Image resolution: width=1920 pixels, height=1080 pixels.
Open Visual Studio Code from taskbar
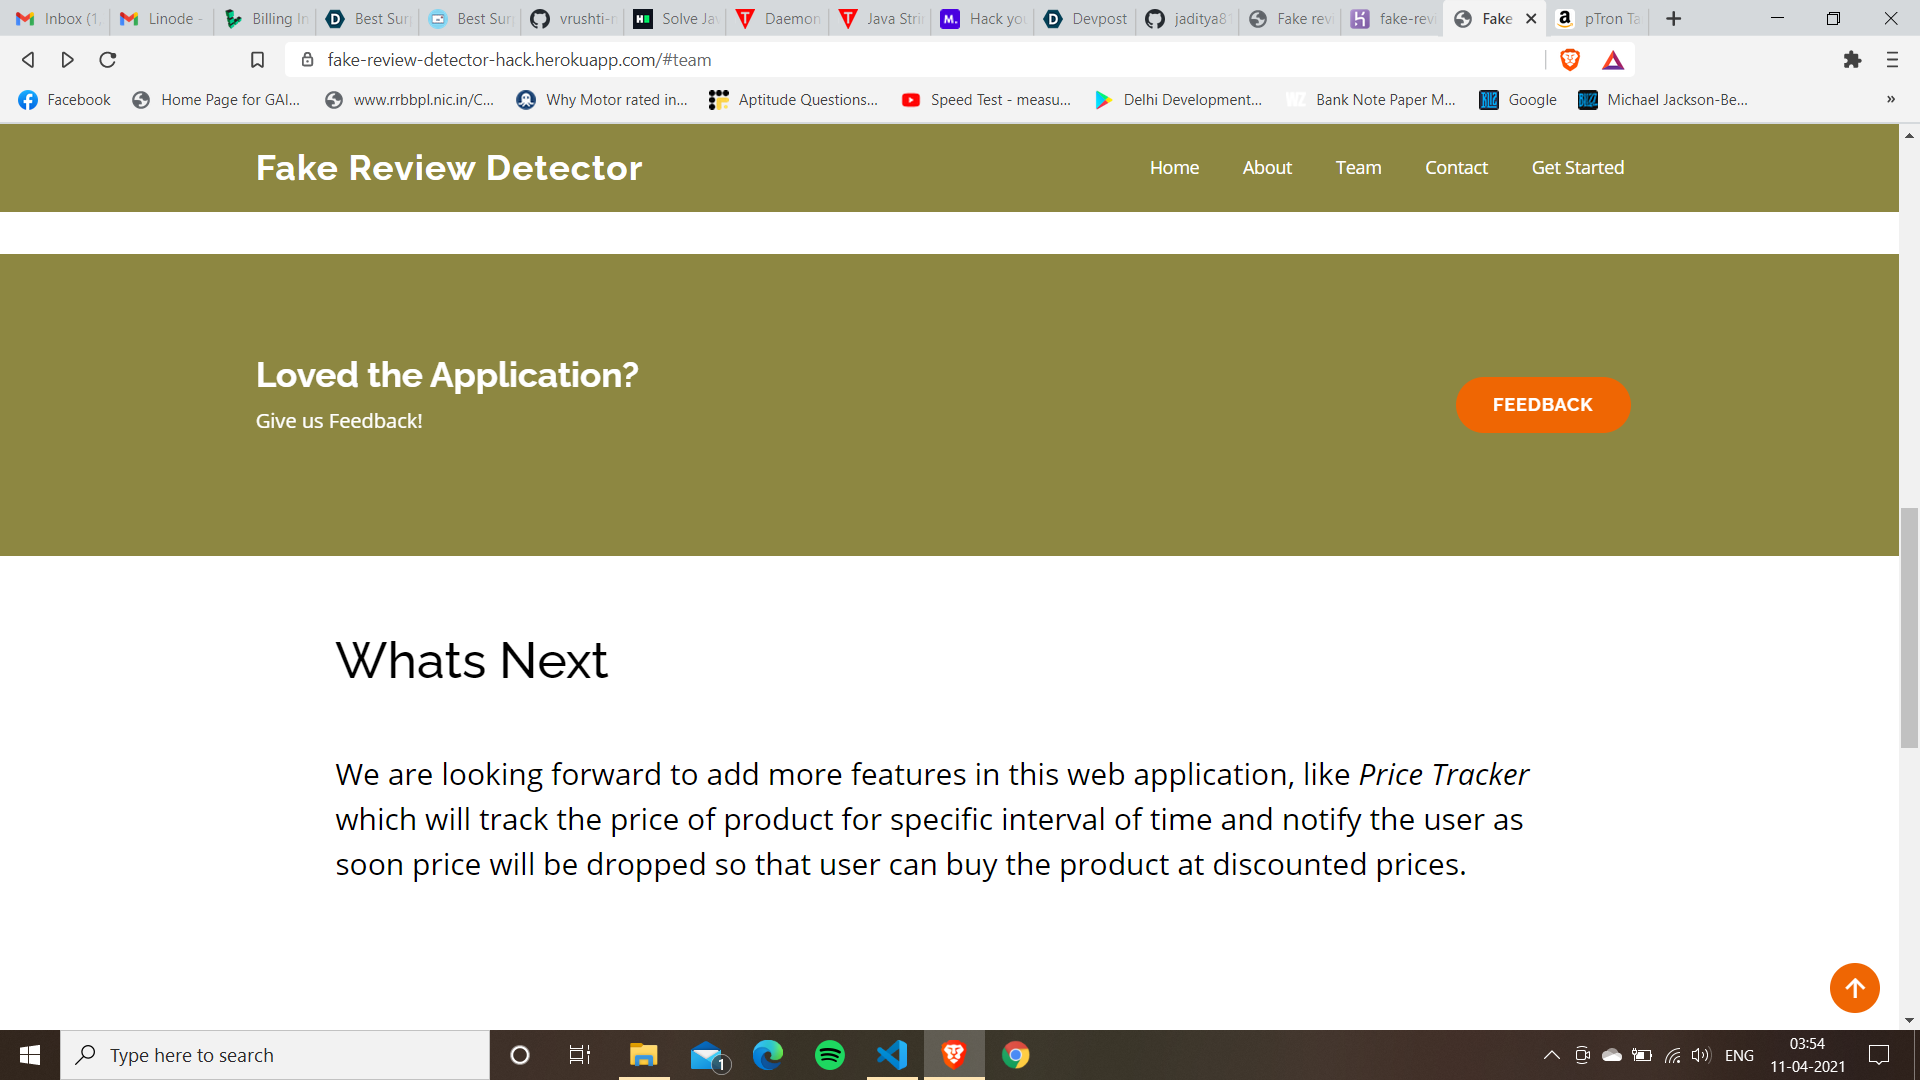[891, 1055]
